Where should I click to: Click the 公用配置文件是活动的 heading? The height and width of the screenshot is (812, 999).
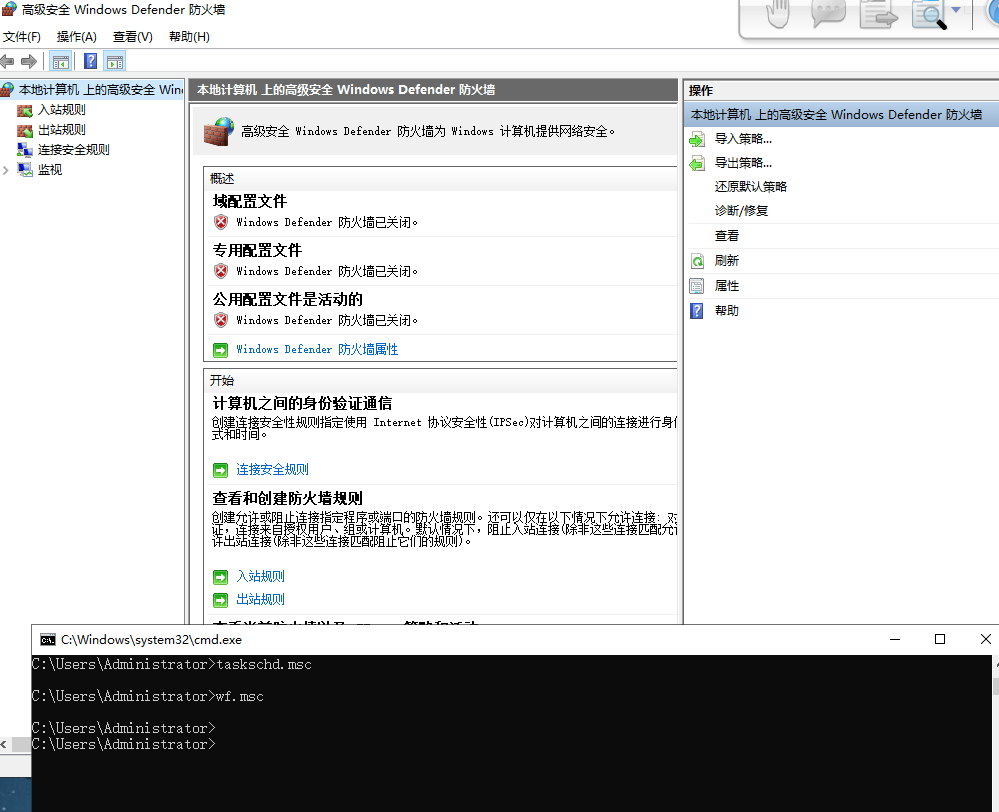(x=287, y=300)
